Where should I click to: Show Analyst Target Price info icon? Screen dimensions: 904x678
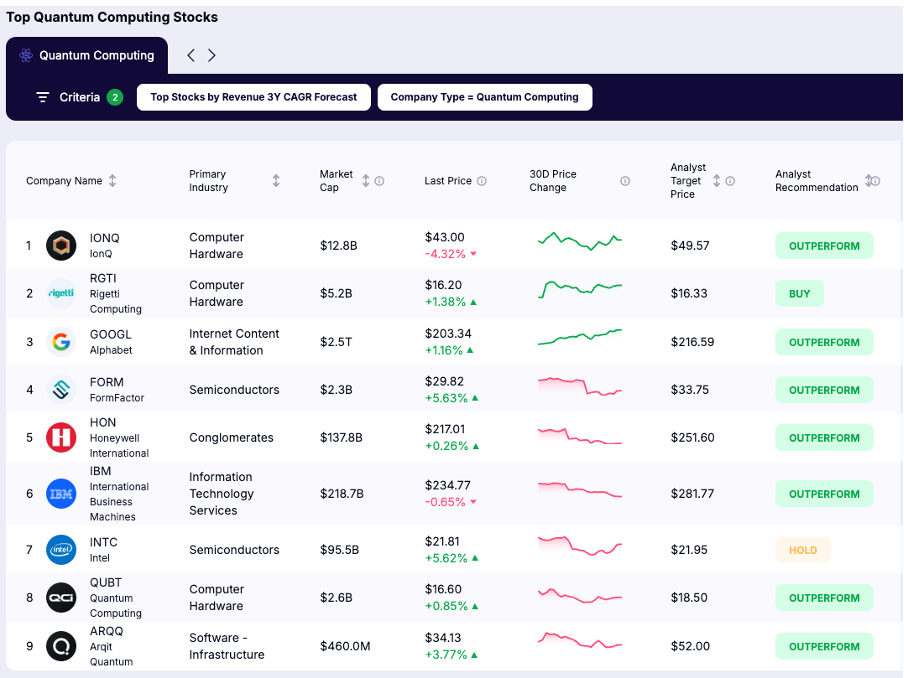[730, 181]
